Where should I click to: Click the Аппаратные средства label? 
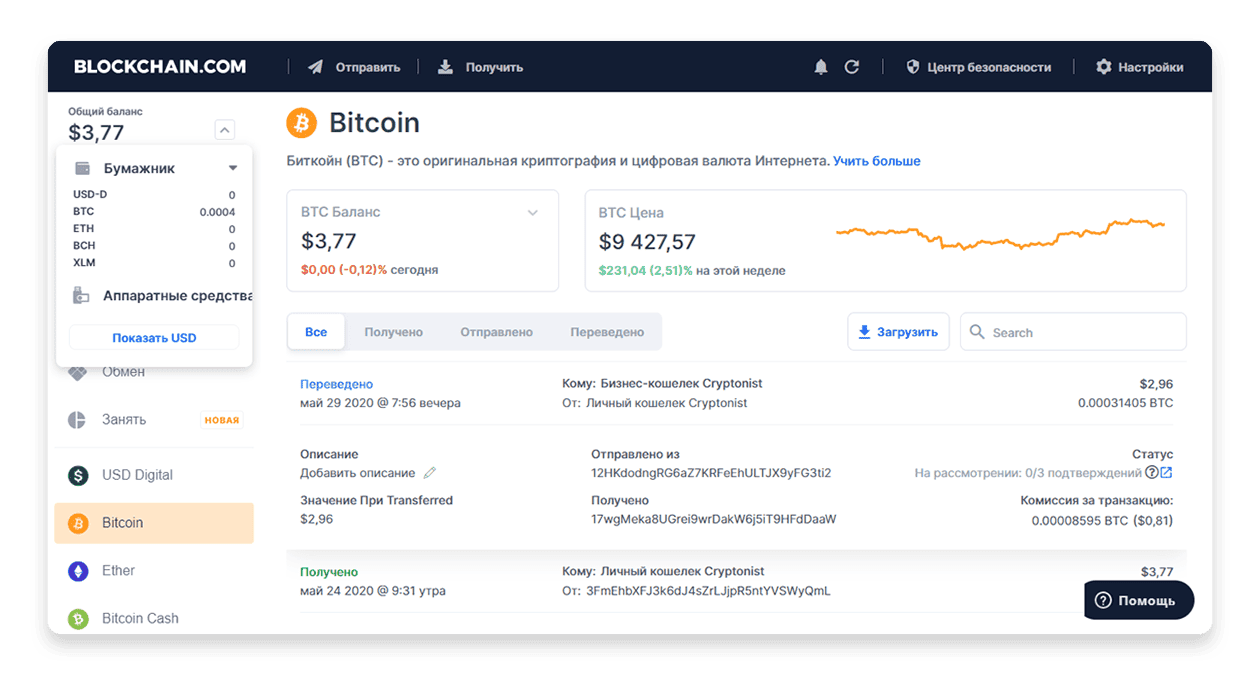tap(178, 296)
